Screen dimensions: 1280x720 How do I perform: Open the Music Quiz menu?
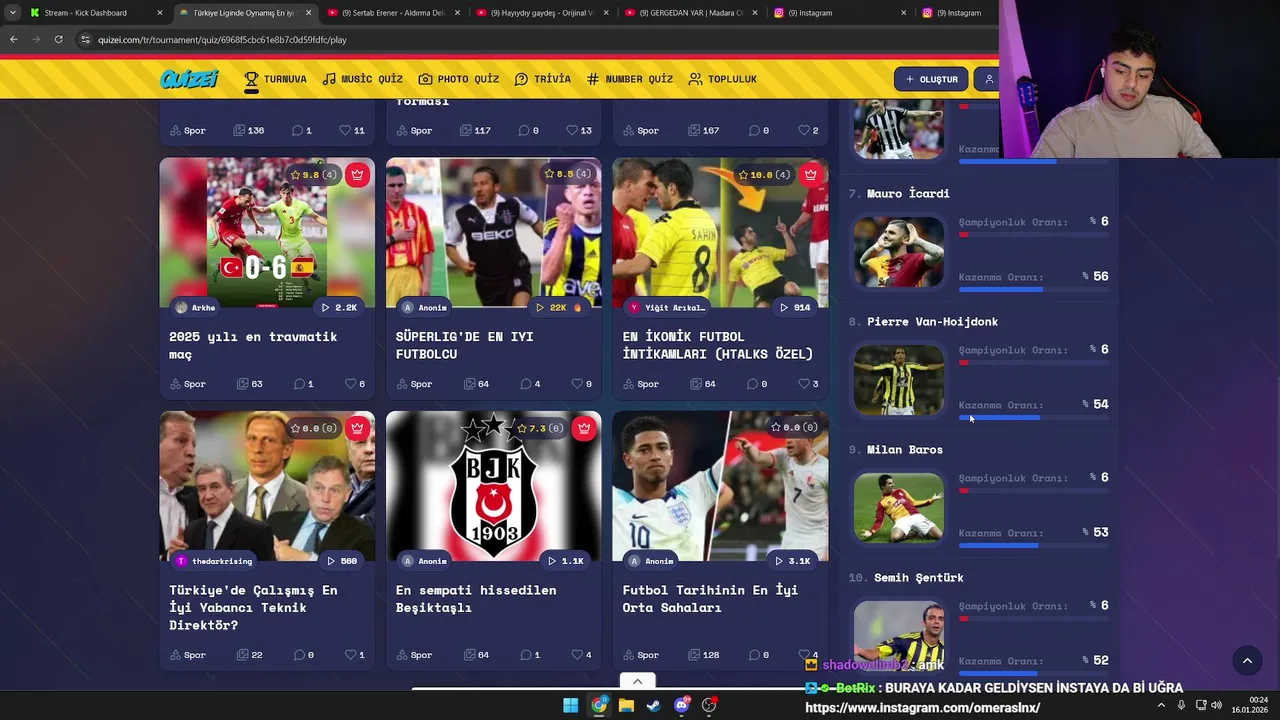pyautogui.click(x=362, y=79)
